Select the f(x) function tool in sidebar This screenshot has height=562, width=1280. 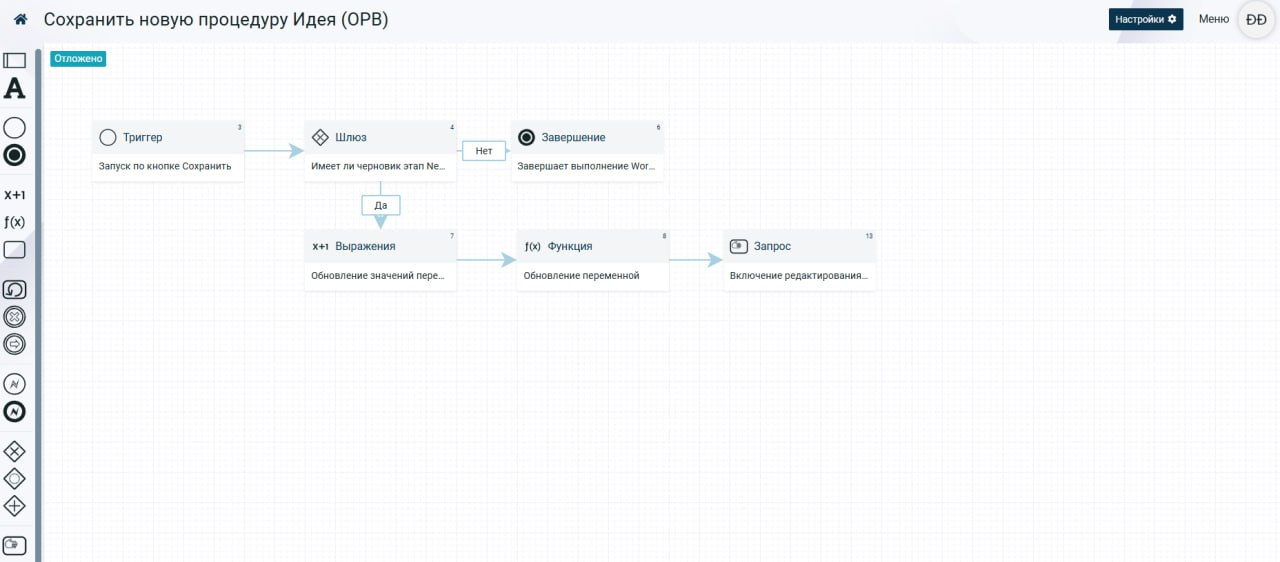[x=15, y=222]
